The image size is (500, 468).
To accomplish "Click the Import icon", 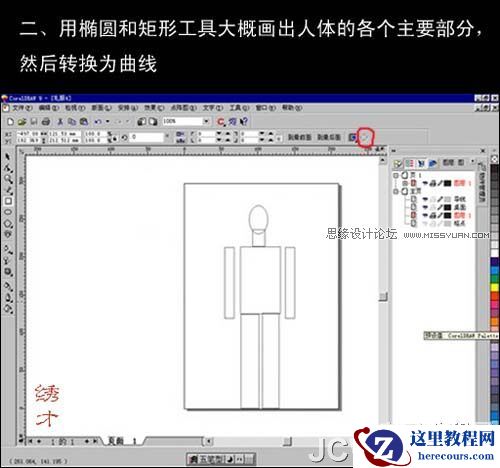I will (142, 122).
